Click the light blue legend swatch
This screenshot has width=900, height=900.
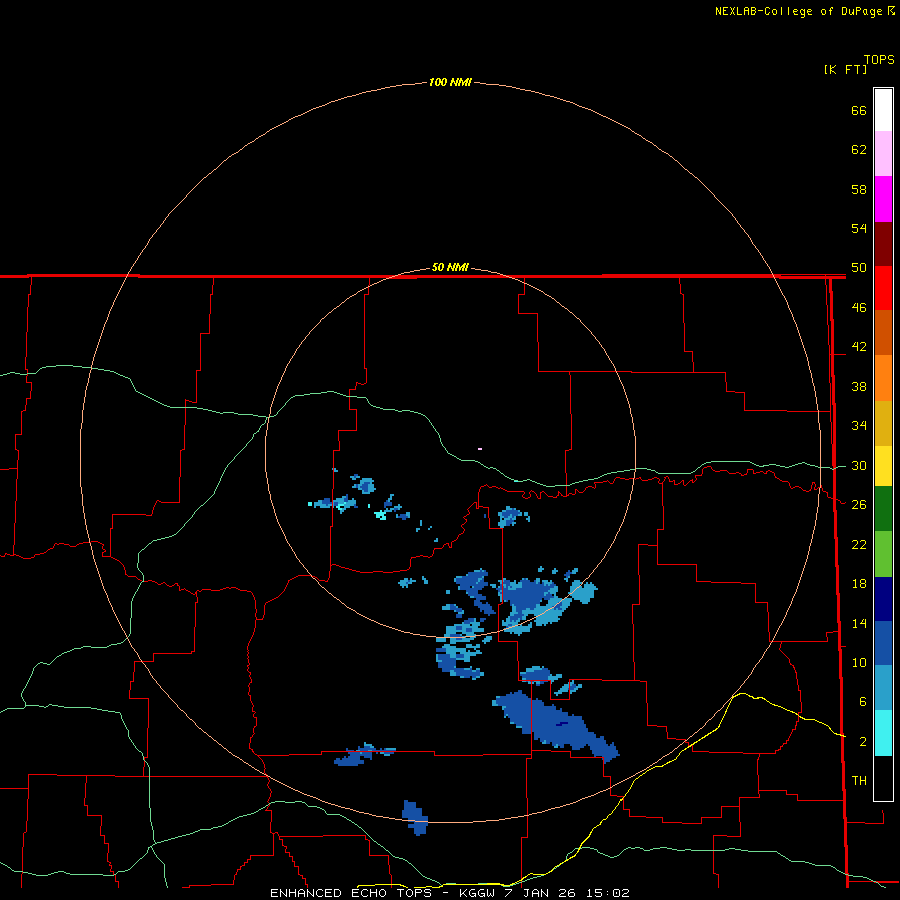[883, 688]
